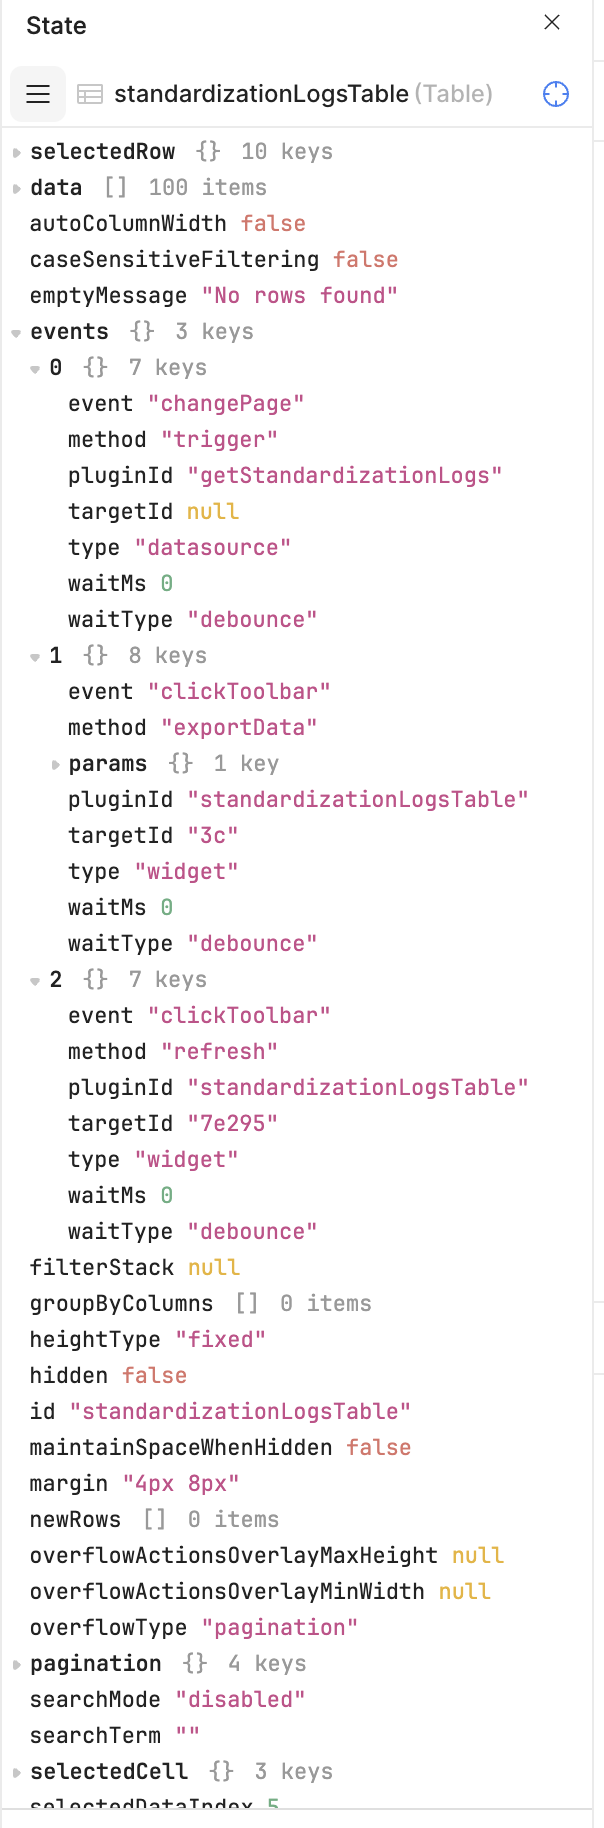Image resolution: width=604 pixels, height=1828 pixels.
Task: Collapse the events object
Action: click(17, 332)
